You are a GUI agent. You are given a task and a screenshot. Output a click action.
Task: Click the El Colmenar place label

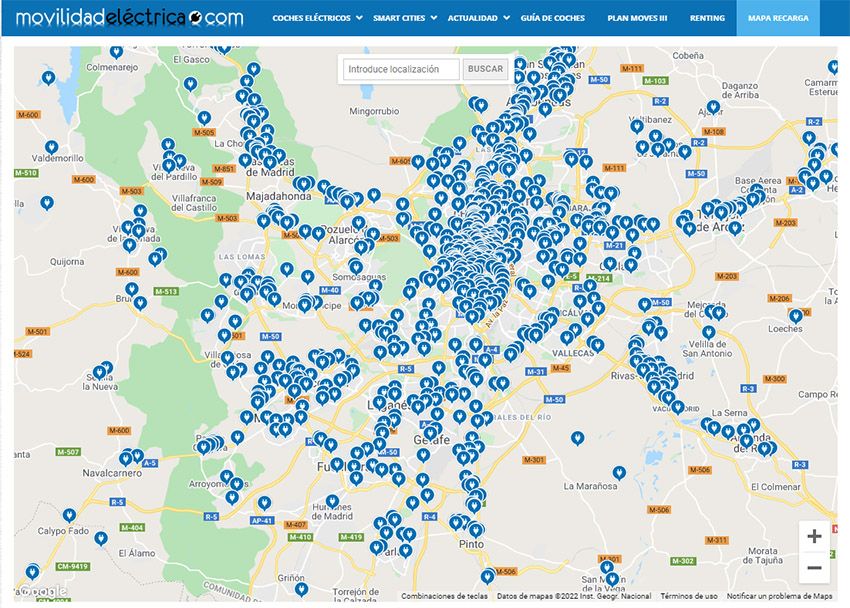pos(776,487)
